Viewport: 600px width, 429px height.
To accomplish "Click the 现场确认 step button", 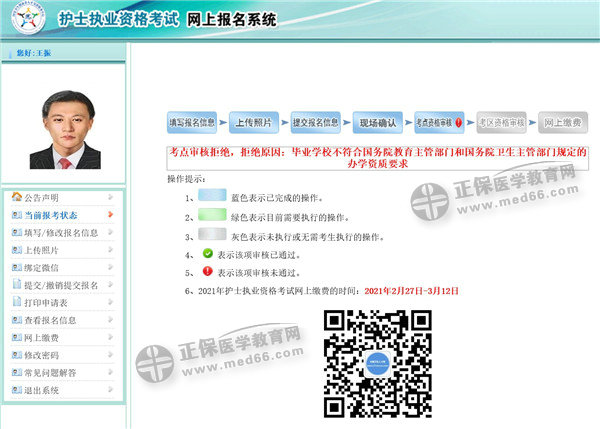I will click(x=378, y=122).
